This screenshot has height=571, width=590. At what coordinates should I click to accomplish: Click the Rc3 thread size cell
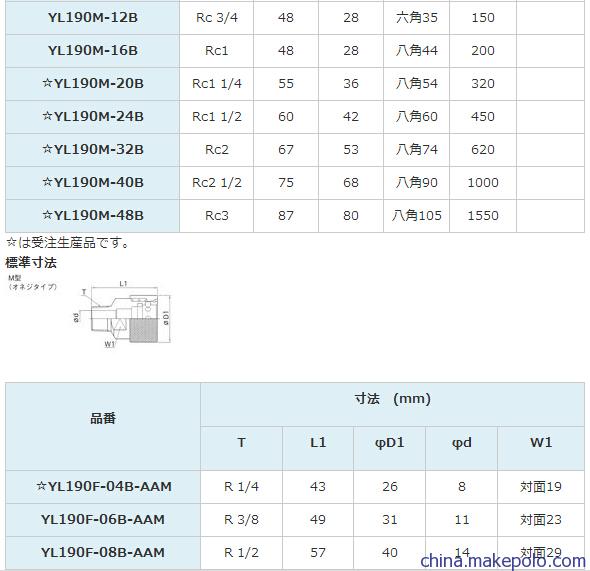click(x=217, y=216)
